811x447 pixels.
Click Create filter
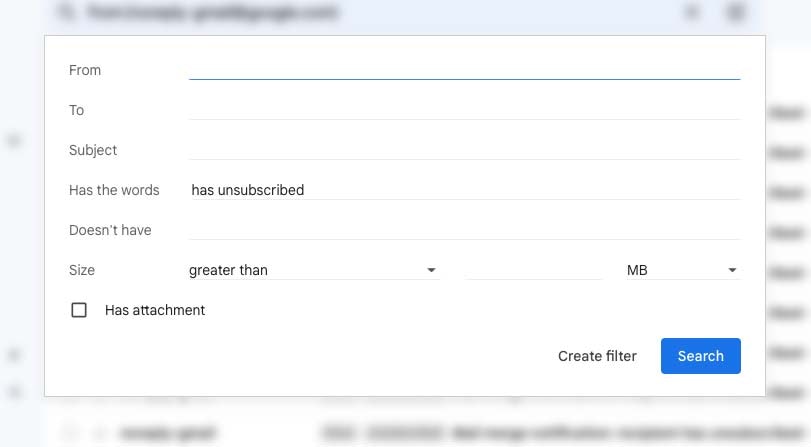(x=597, y=356)
